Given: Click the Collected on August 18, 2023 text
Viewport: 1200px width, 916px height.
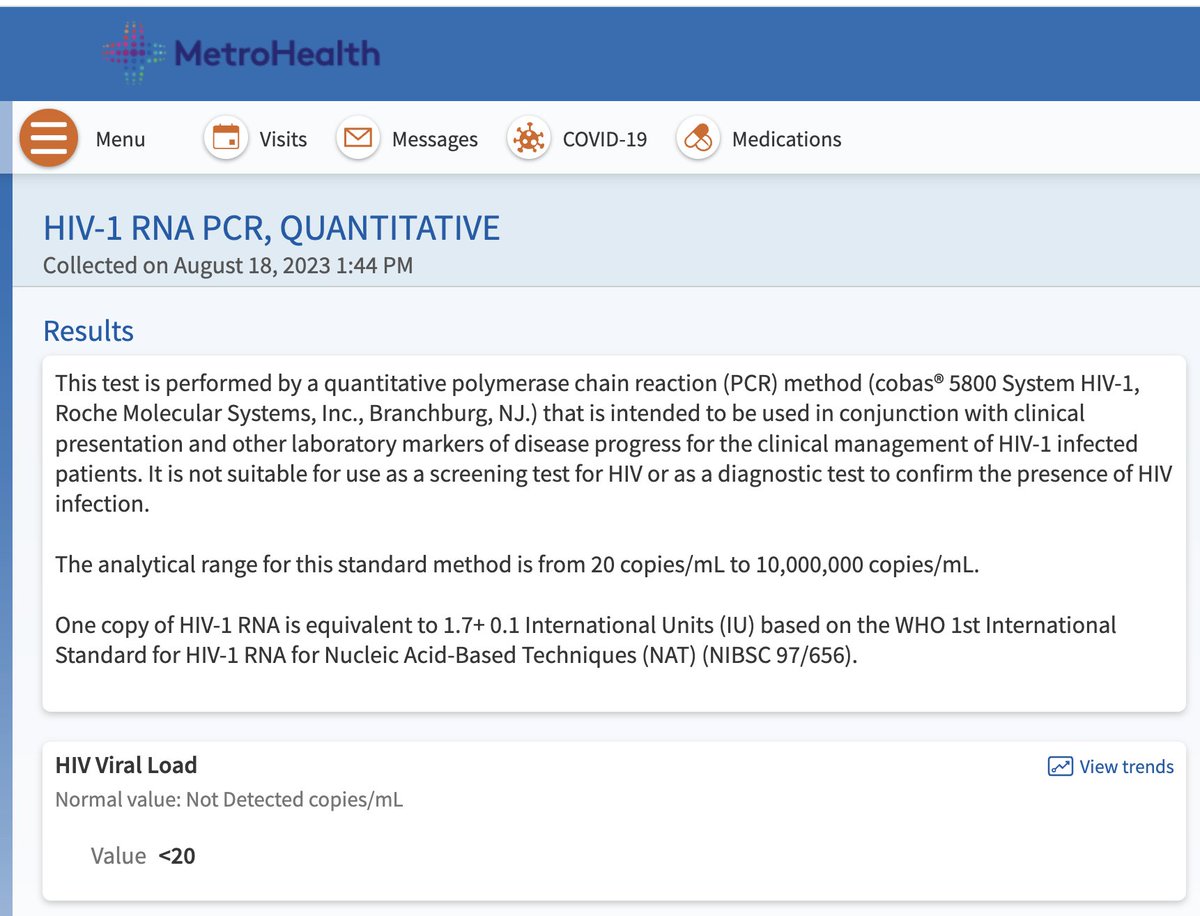Looking at the screenshot, I should [x=228, y=266].
